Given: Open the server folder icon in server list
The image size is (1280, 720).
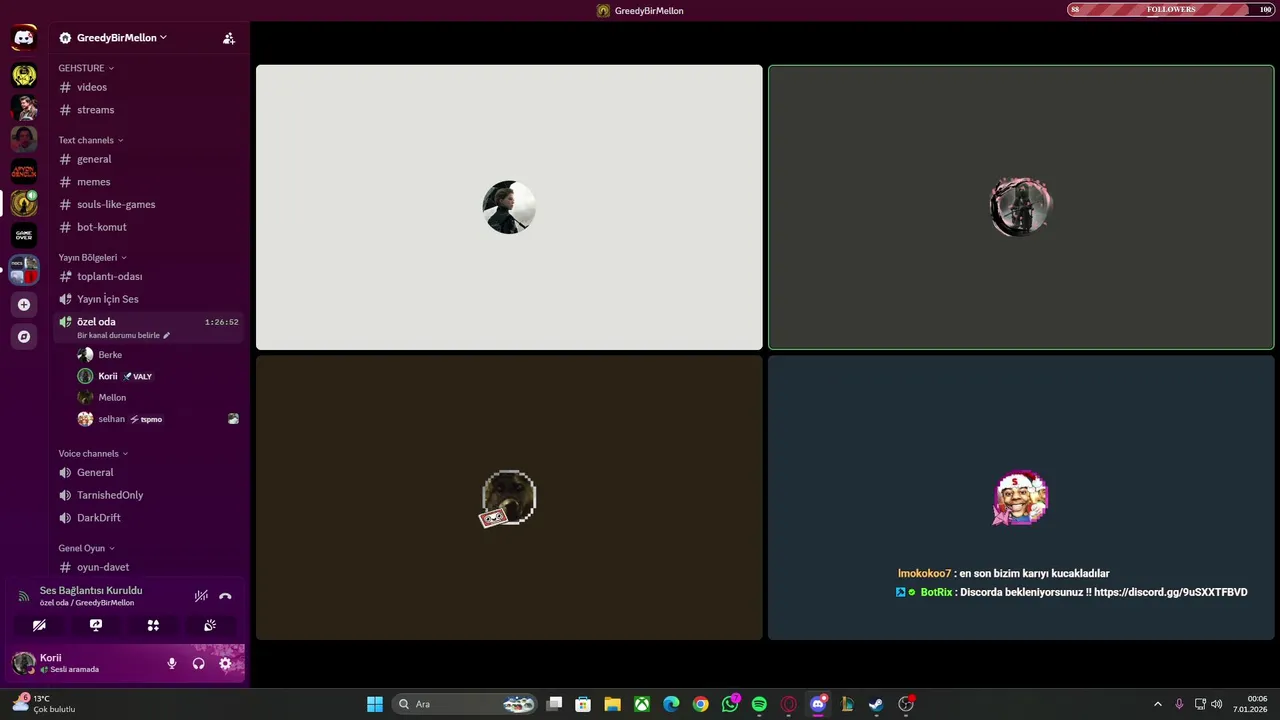Looking at the screenshot, I should pos(24,269).
